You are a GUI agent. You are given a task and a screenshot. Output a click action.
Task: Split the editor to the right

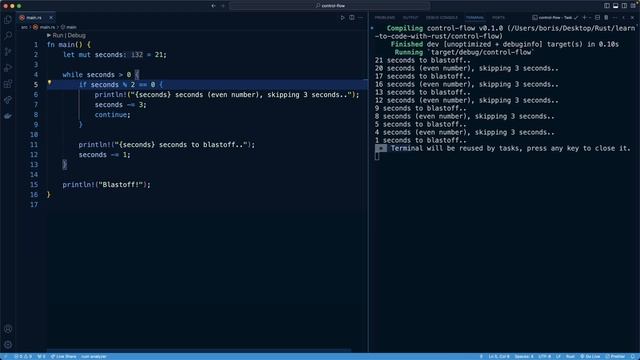(x=351, y=18)
